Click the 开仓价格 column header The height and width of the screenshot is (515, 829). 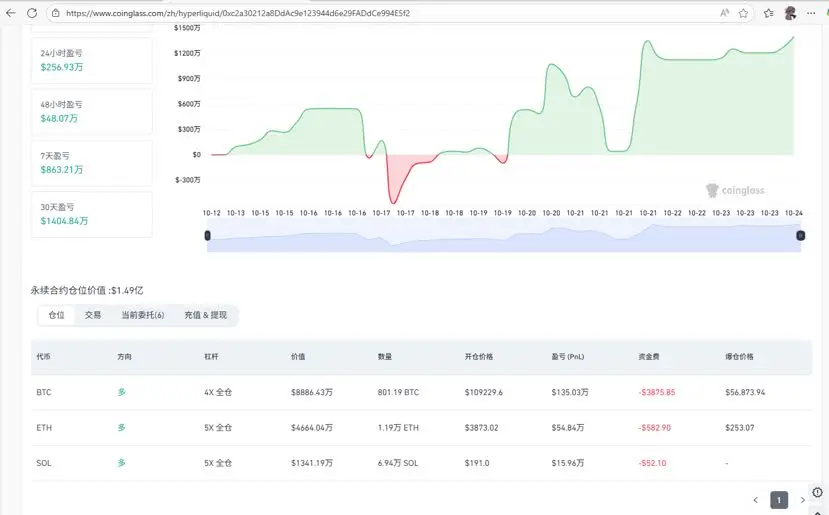479,357
